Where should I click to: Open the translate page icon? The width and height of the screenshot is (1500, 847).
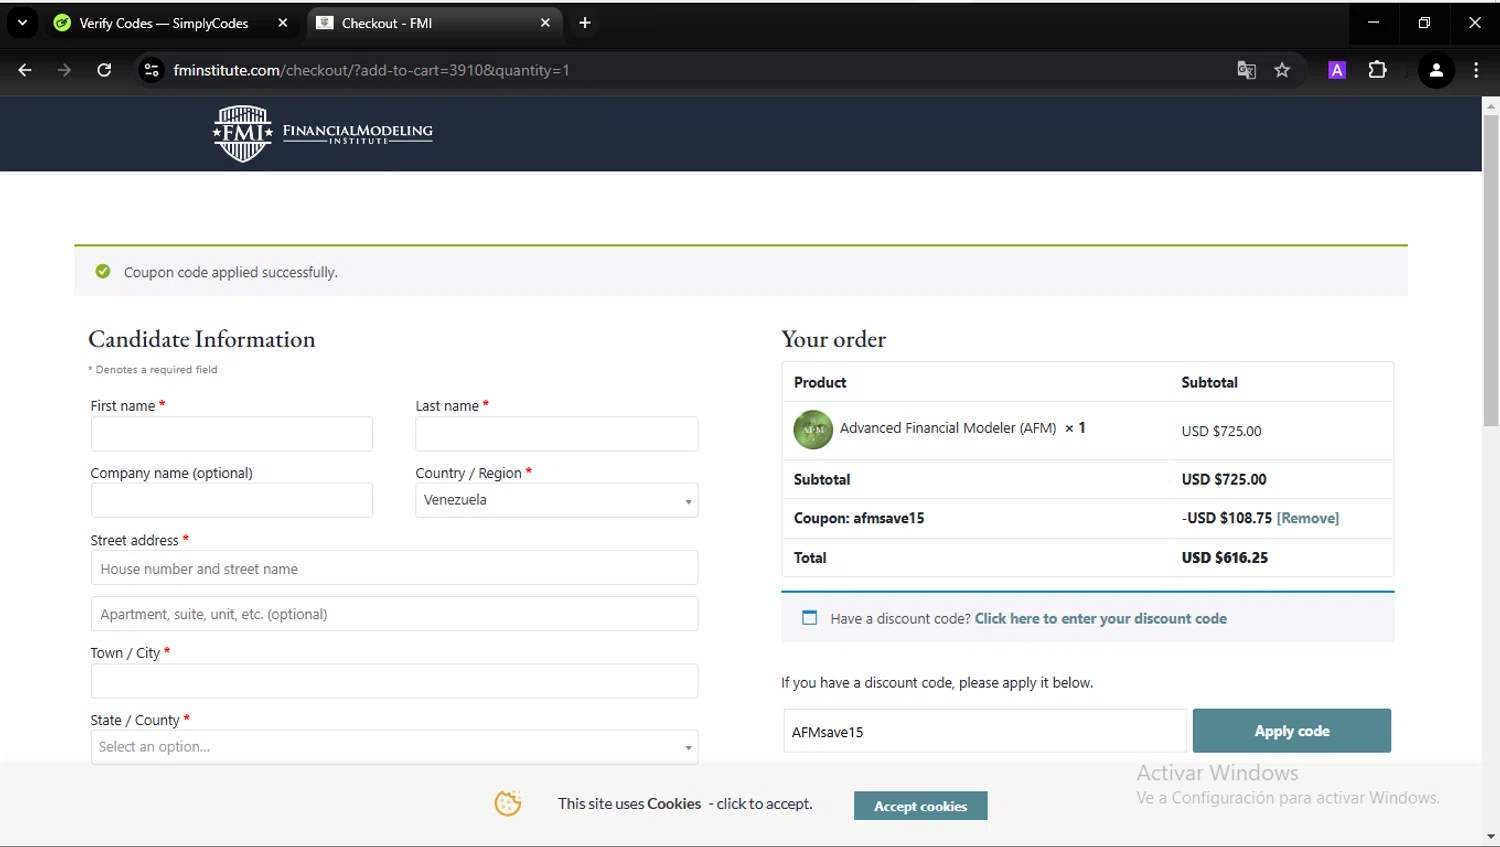click(x=1246, y=70)
